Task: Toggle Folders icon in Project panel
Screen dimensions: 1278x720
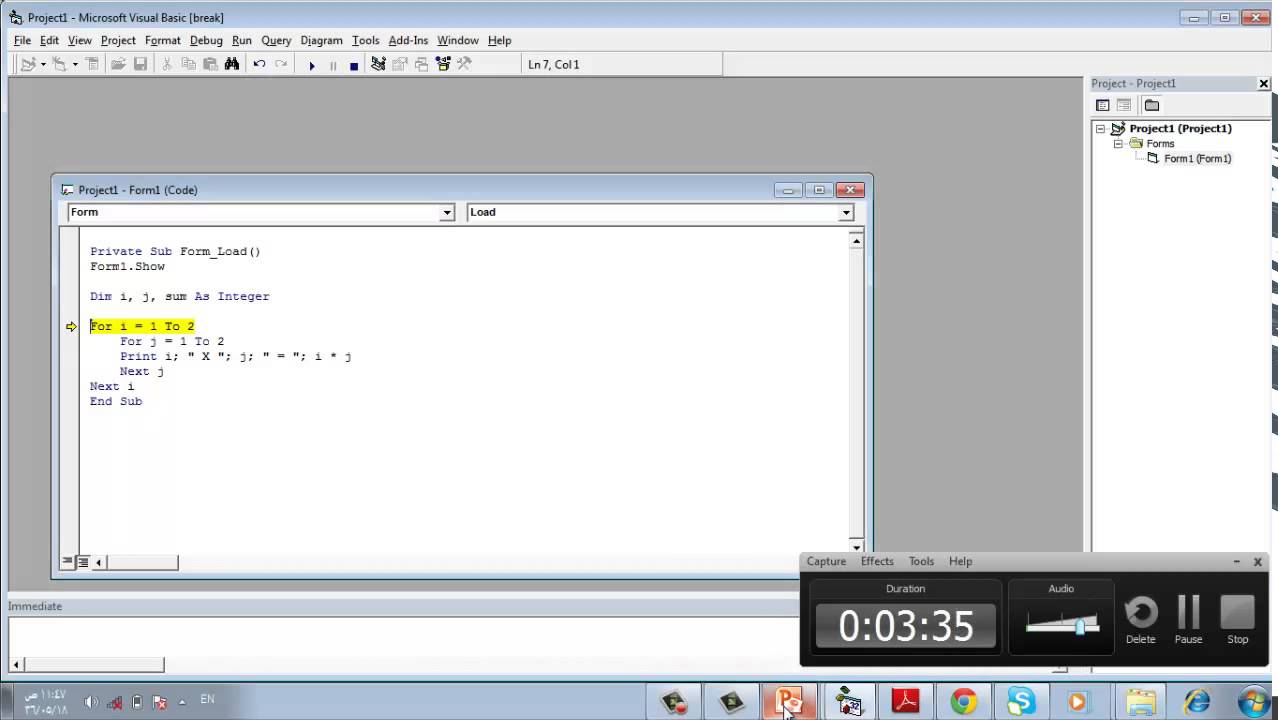Action: (1152, 105)
